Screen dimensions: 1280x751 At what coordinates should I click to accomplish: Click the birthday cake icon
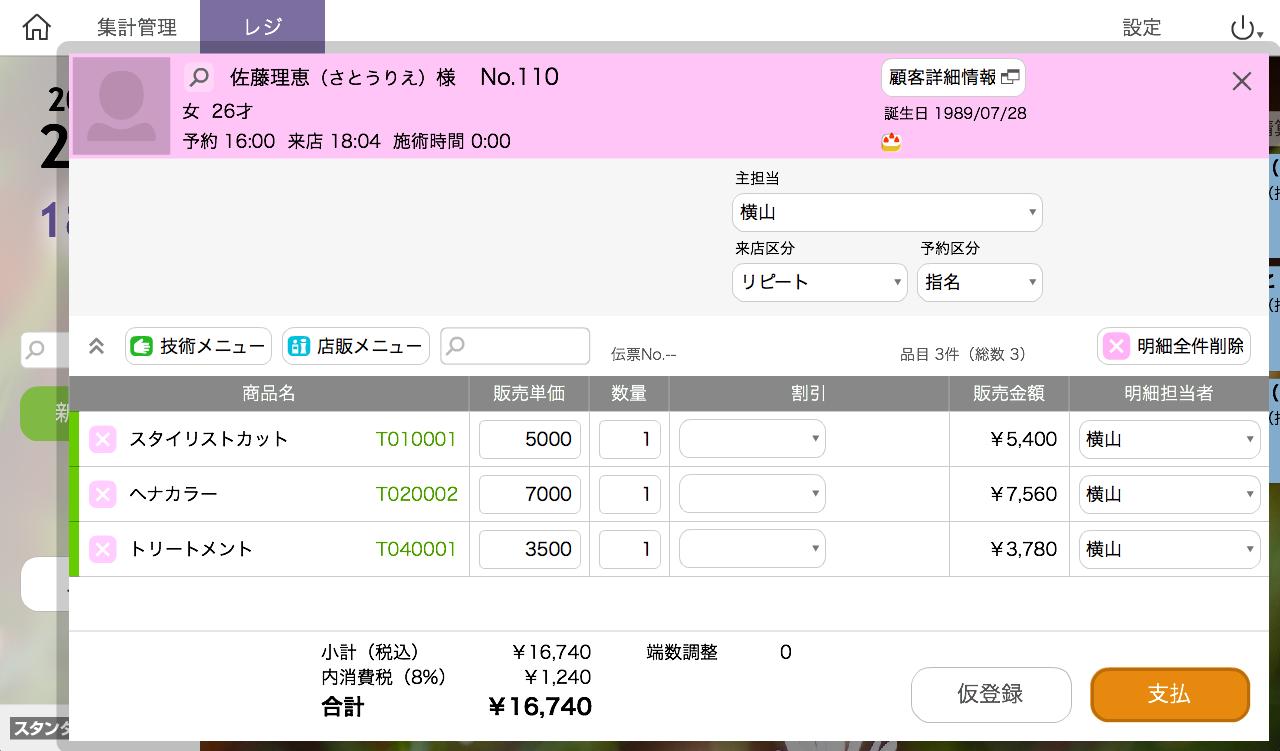coord(891,142)
